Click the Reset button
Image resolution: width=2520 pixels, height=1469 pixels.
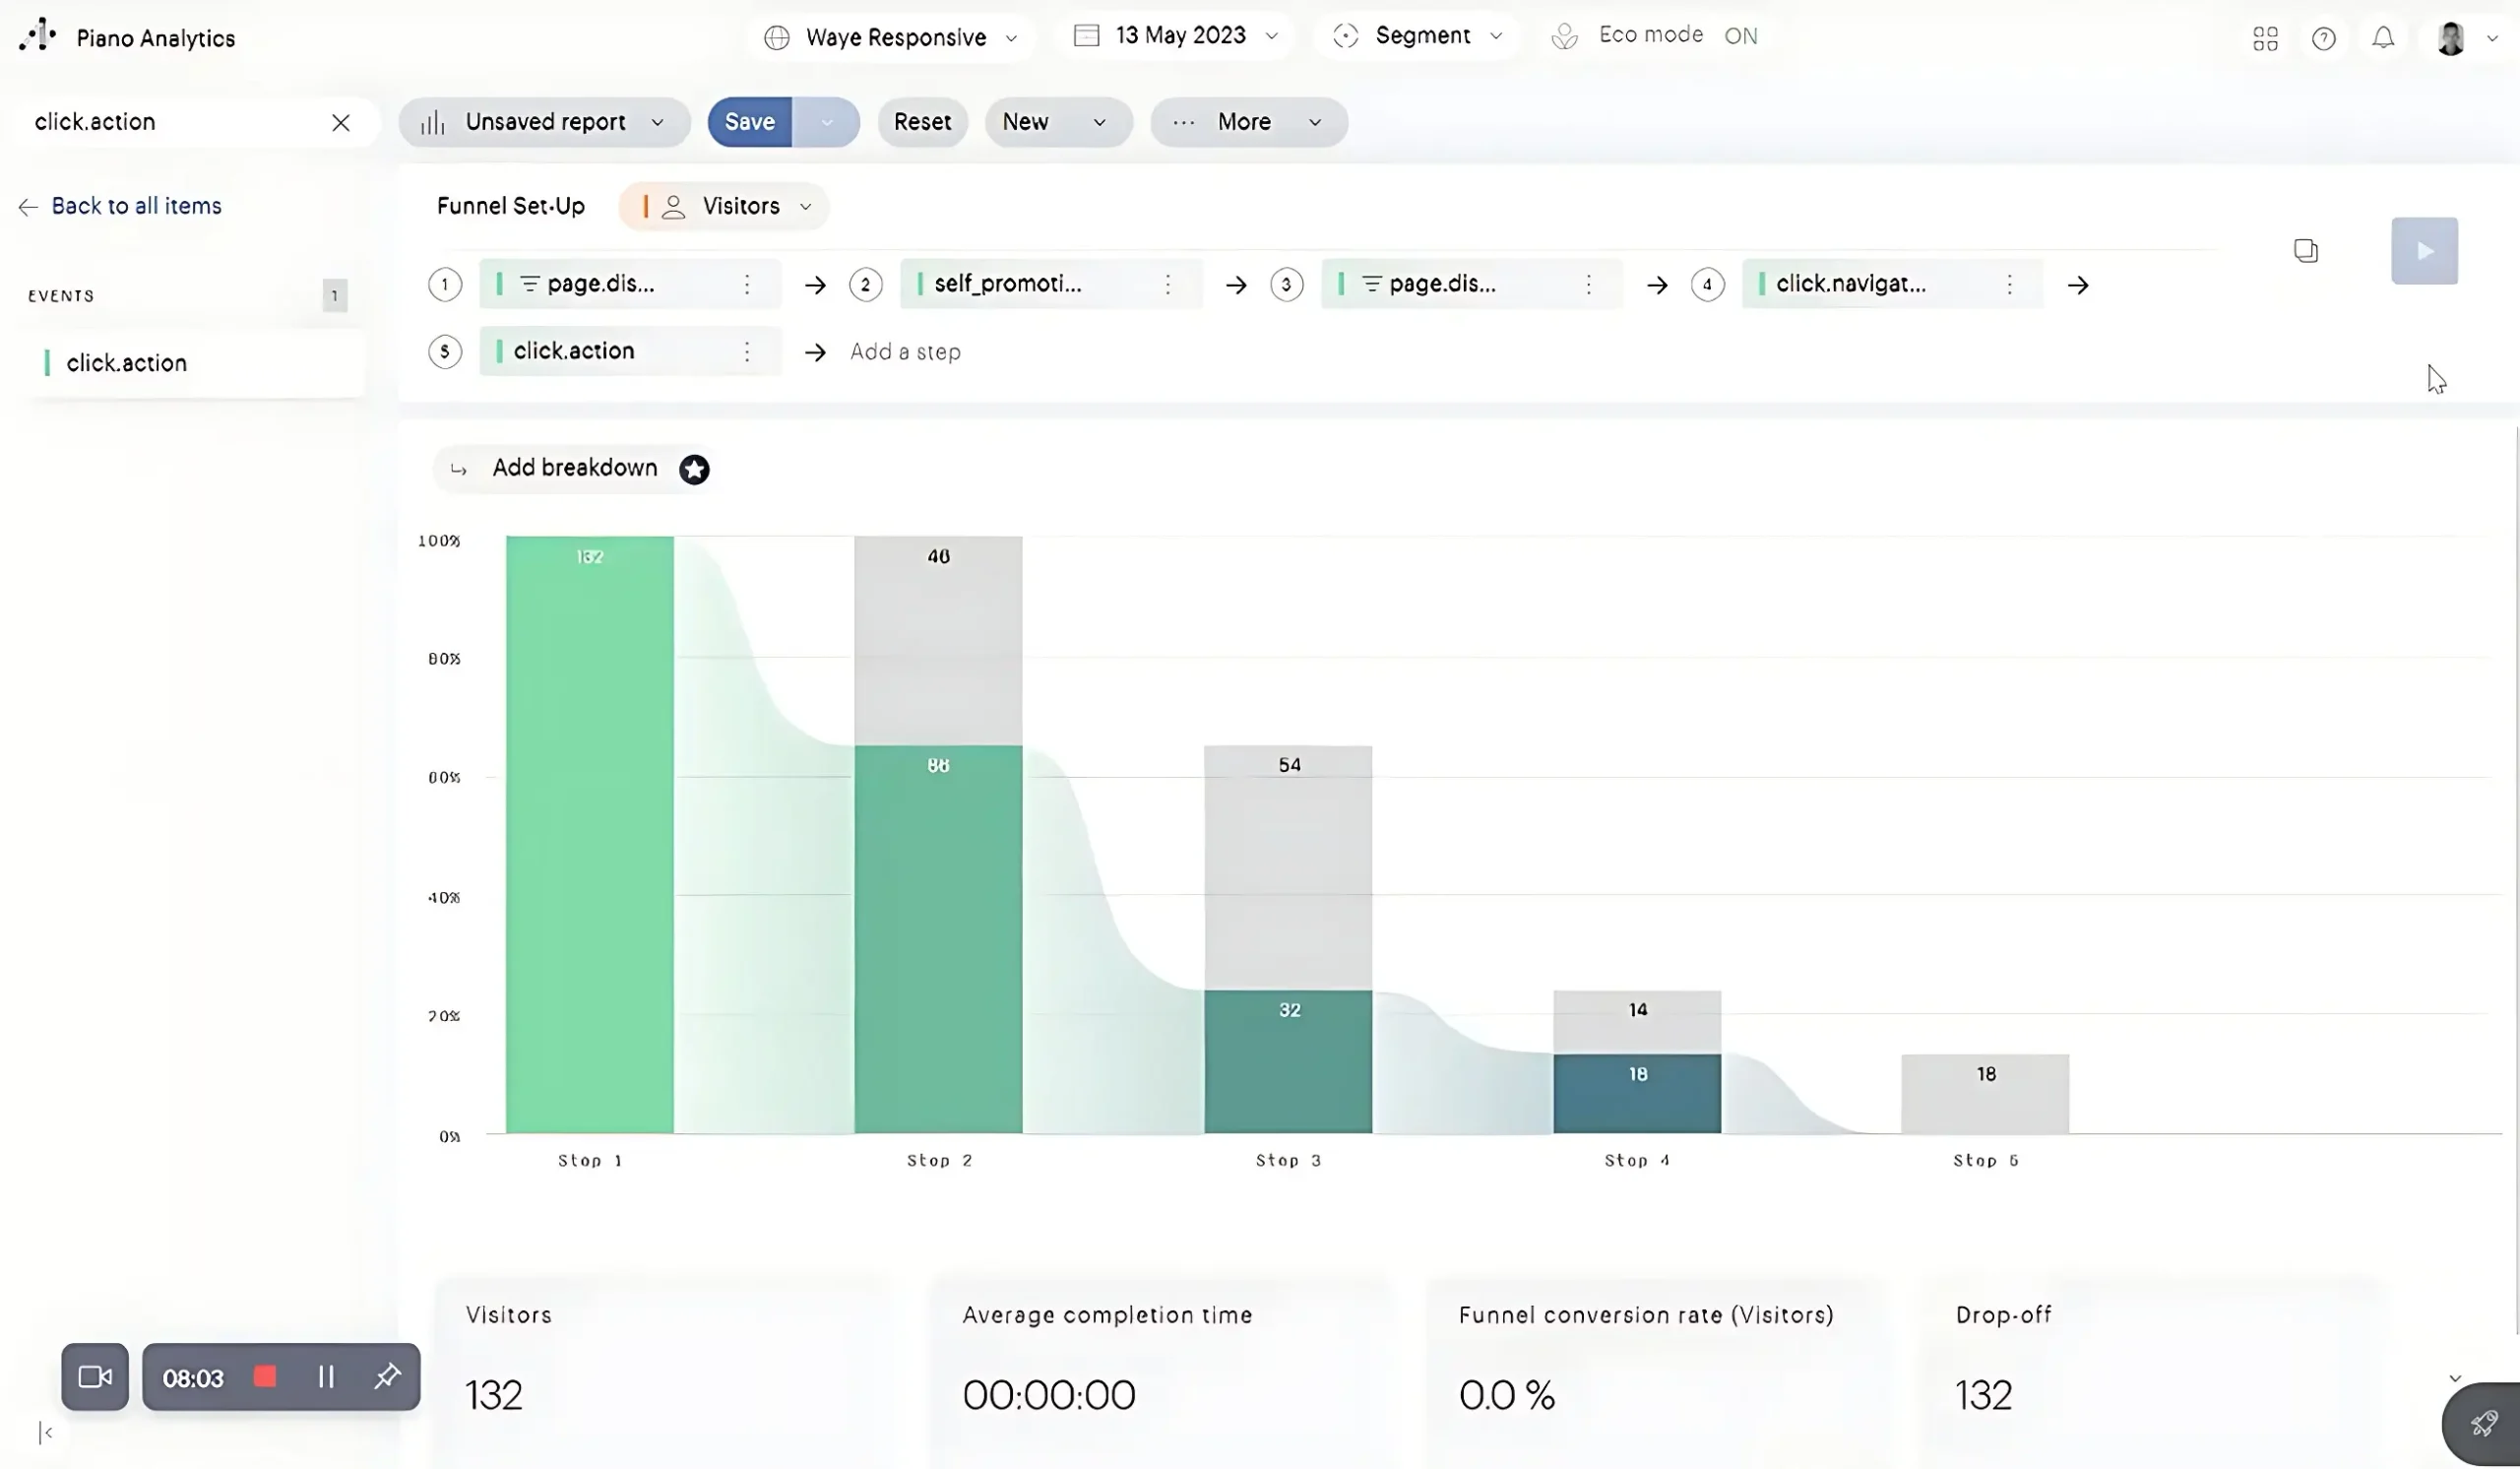(x=922, y=122)
